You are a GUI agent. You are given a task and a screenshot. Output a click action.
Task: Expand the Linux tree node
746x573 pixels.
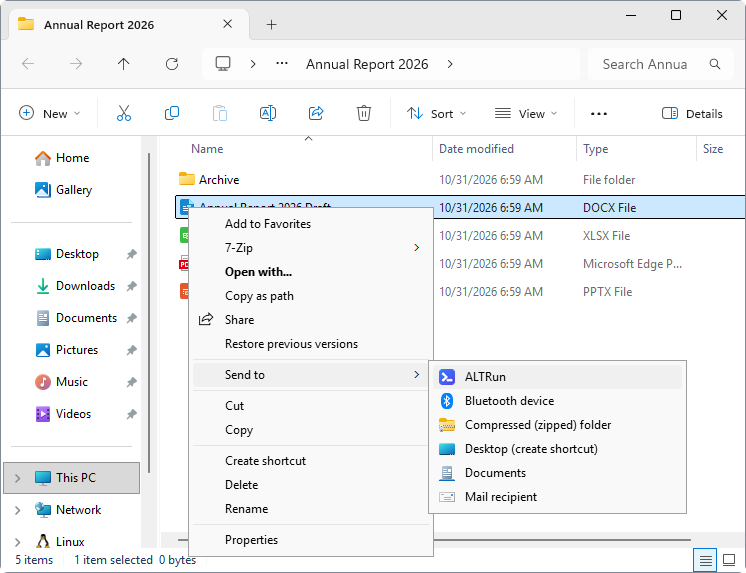[18, 542]
